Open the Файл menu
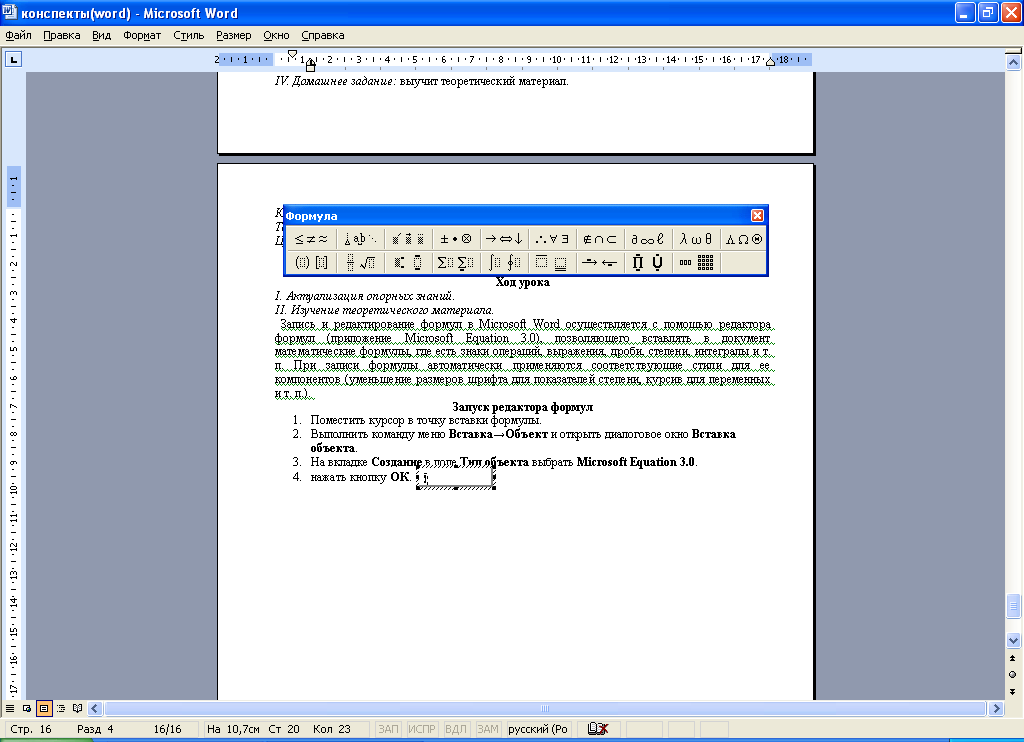This screenshot has height=742, width=1024. (x=18, y=35)
